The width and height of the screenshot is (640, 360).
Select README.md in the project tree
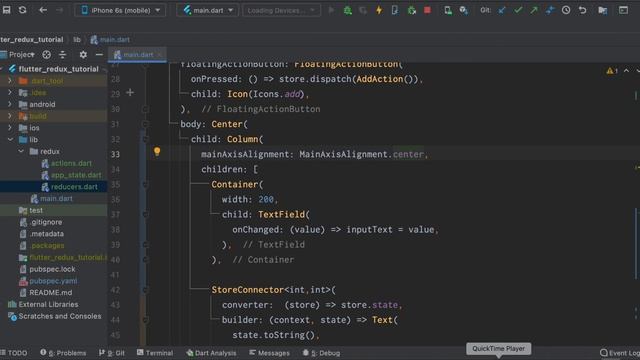click(46, 293)
